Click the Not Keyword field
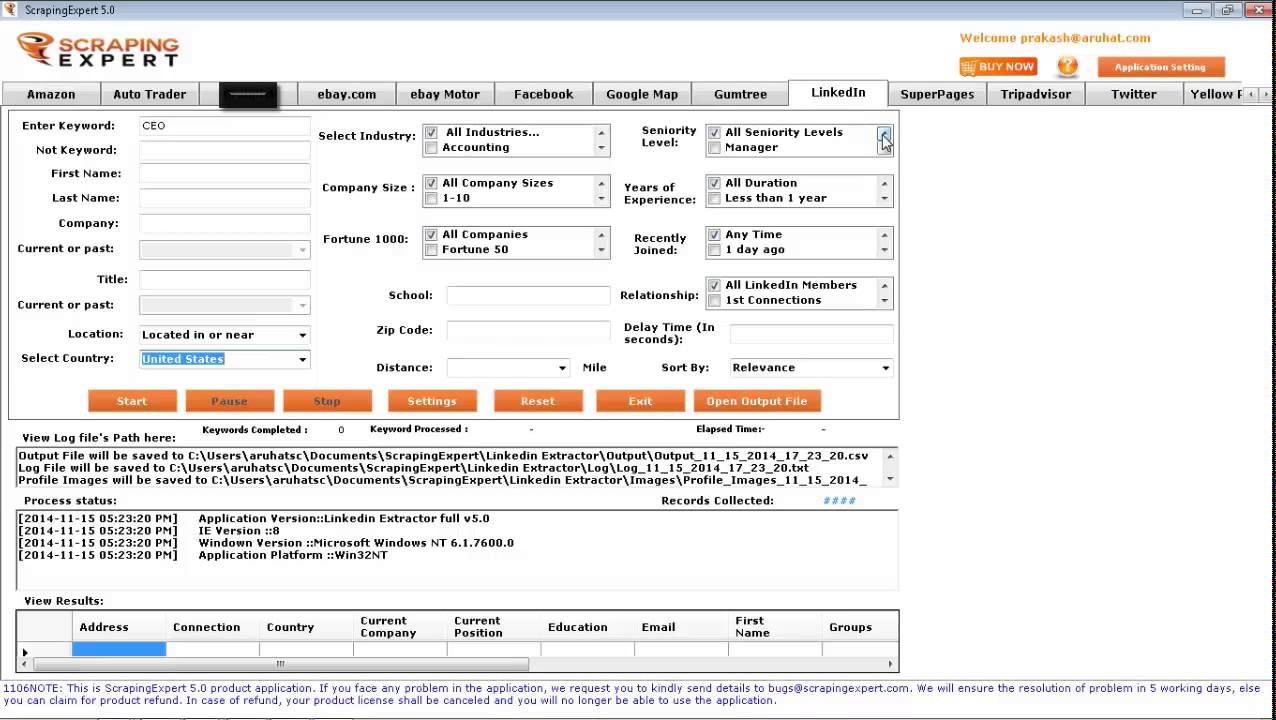This screenshot has width=1276, height=720. pos(225,150)
